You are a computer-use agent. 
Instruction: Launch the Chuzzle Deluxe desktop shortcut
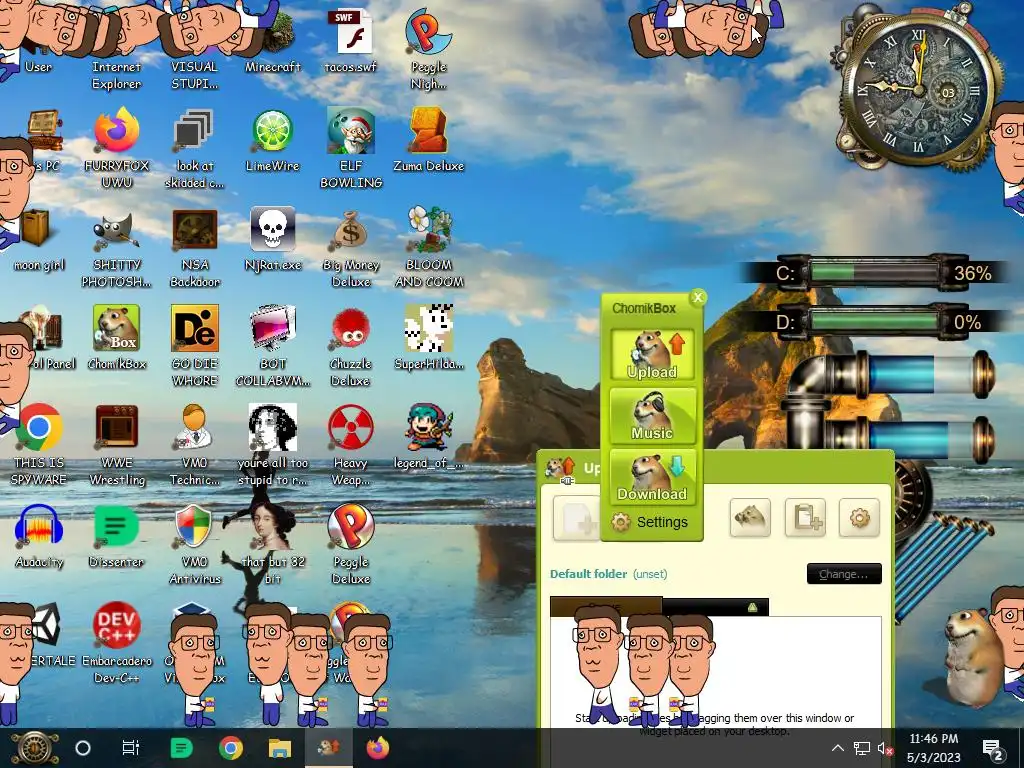pyautogui.click(x=351, y=345)
